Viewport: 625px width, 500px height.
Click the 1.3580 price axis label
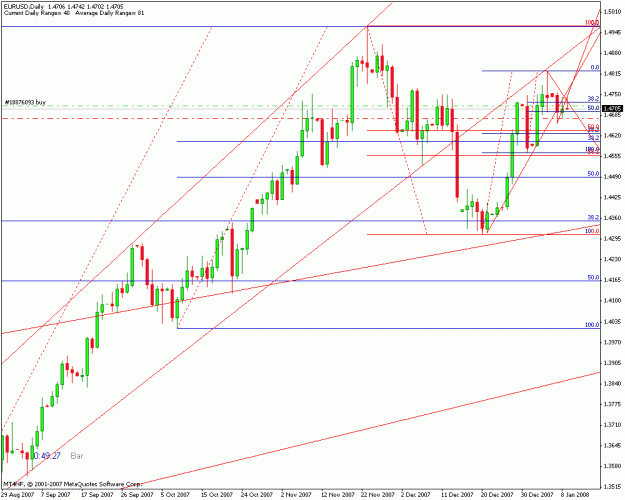(x=612, y=466)
